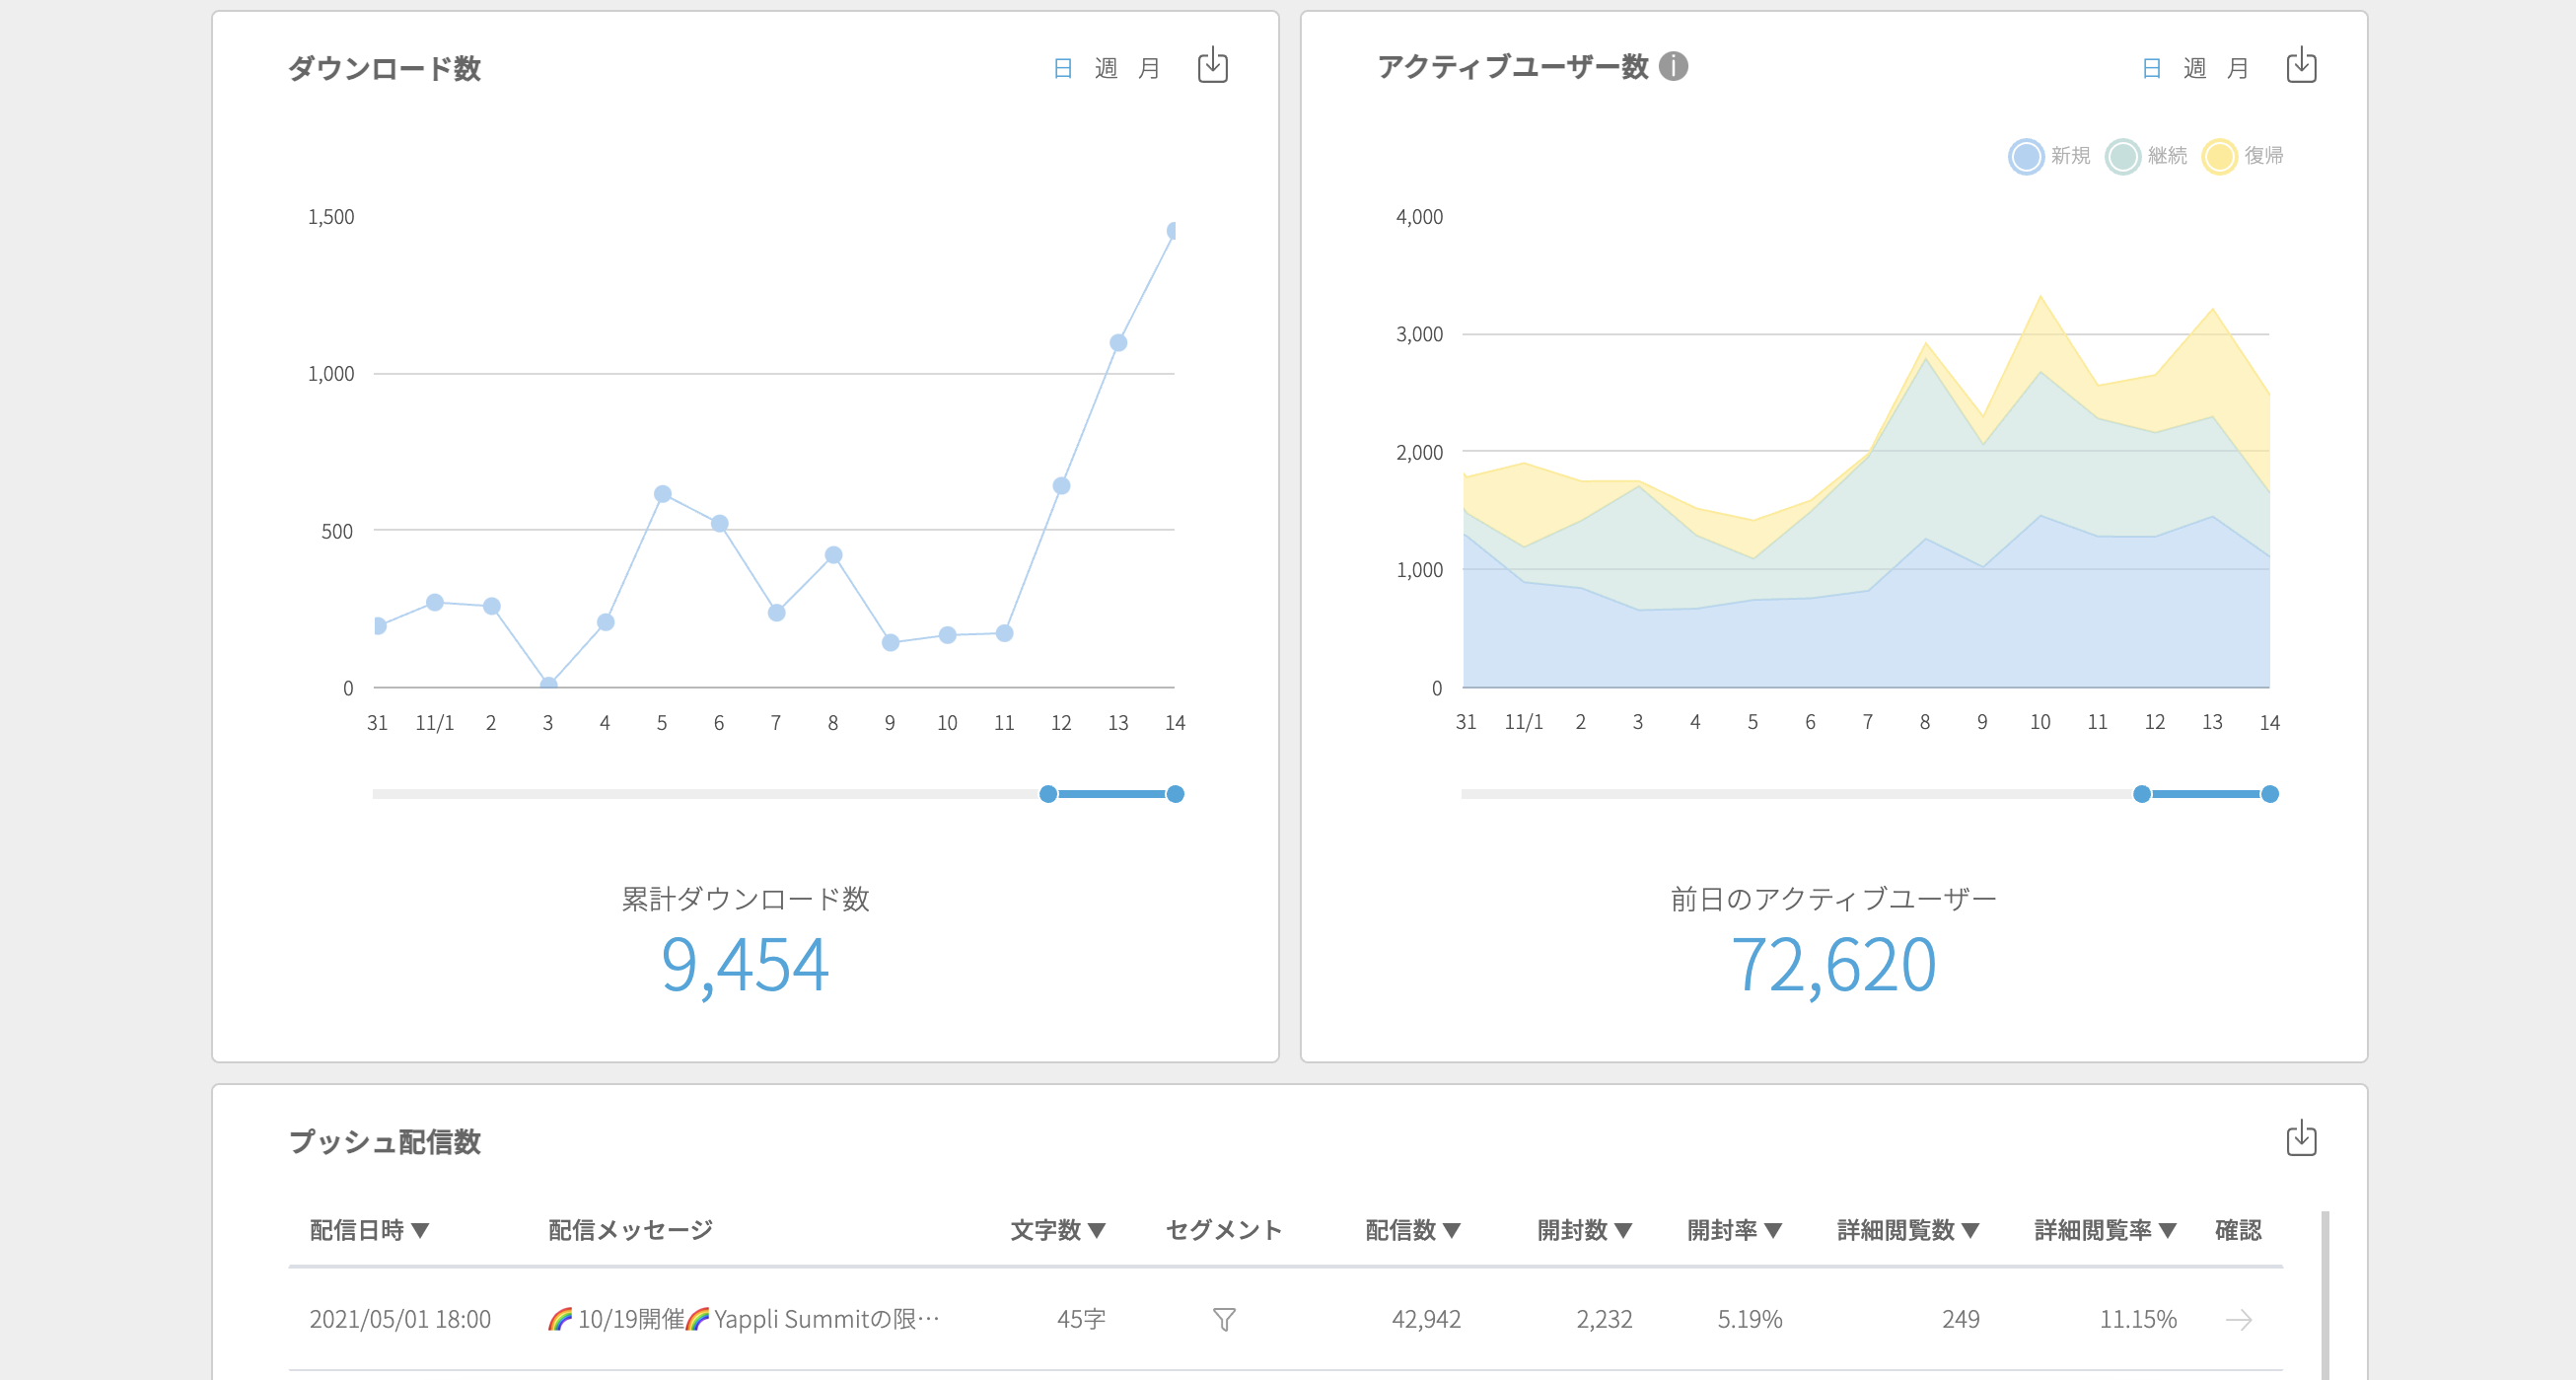Click the 249 detail views cell
The width and height of the screenshot is (2576, 1380).
pos(1961,1320)
